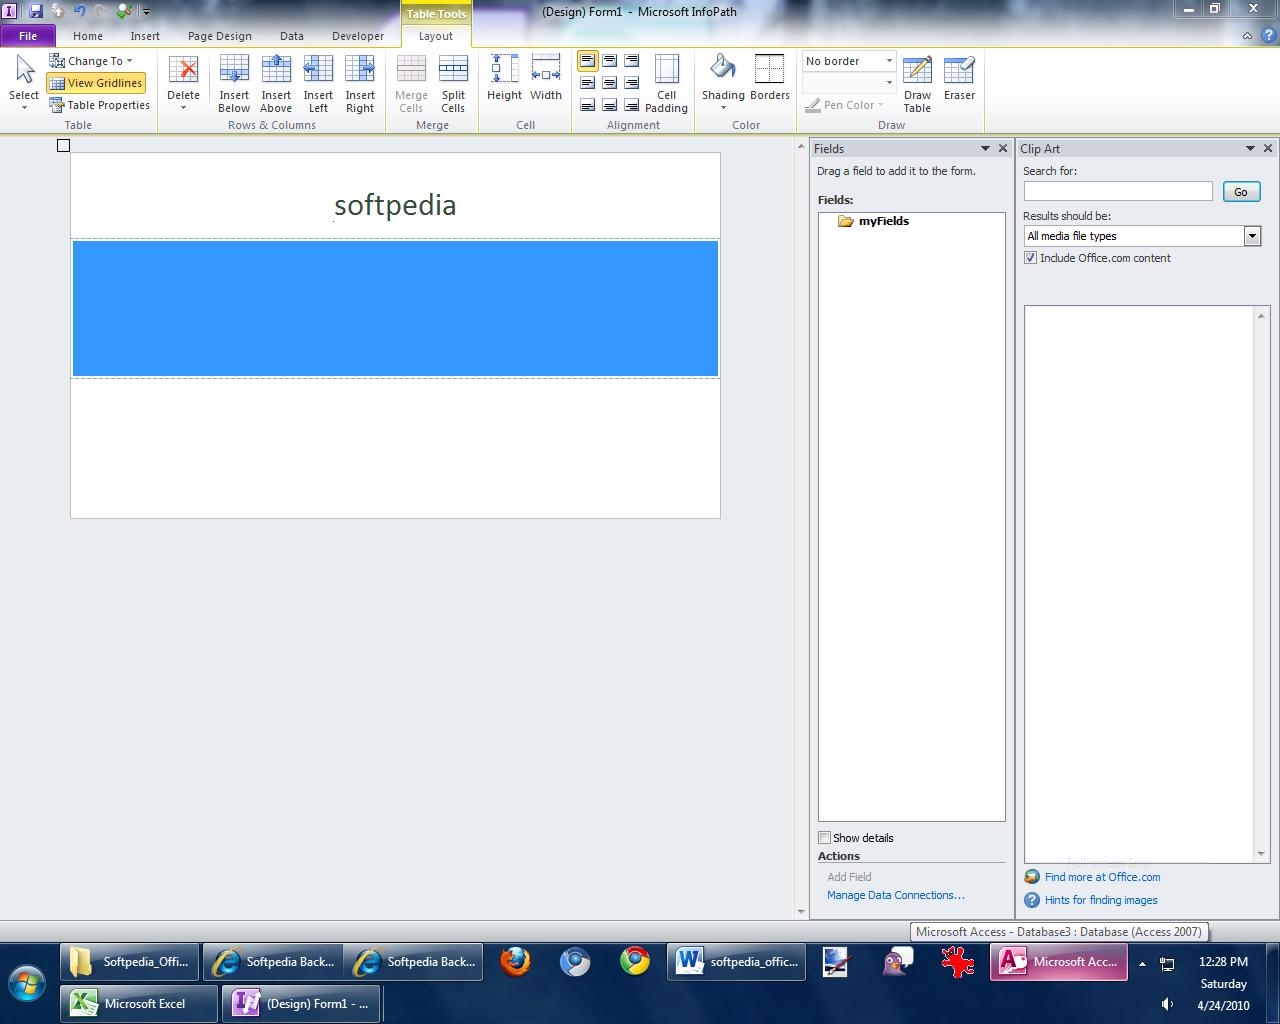This screenshot has width=1280, height=1024.
Task: Click the Manage Data Connections link
Action: point(895,895)
